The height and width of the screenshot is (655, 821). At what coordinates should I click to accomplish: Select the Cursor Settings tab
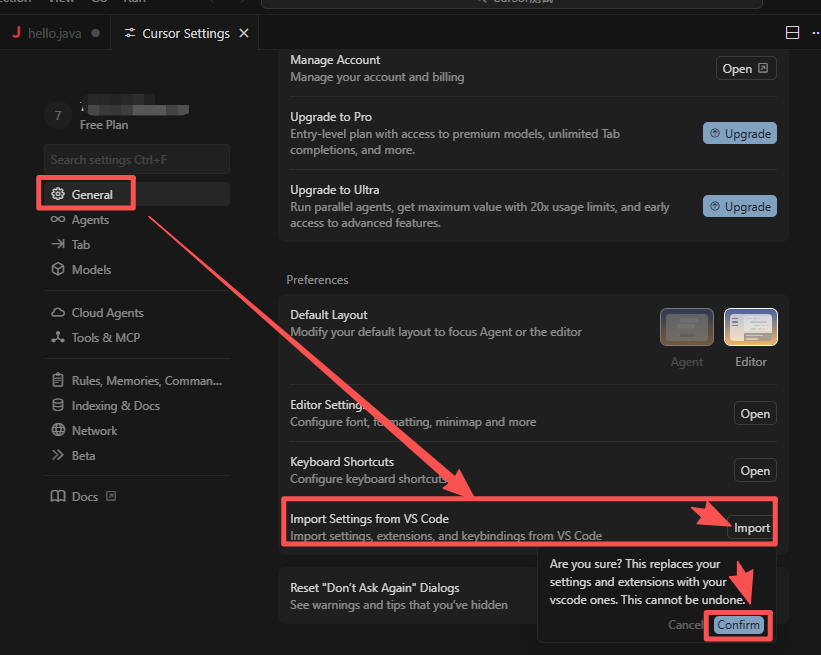[185, 34]
